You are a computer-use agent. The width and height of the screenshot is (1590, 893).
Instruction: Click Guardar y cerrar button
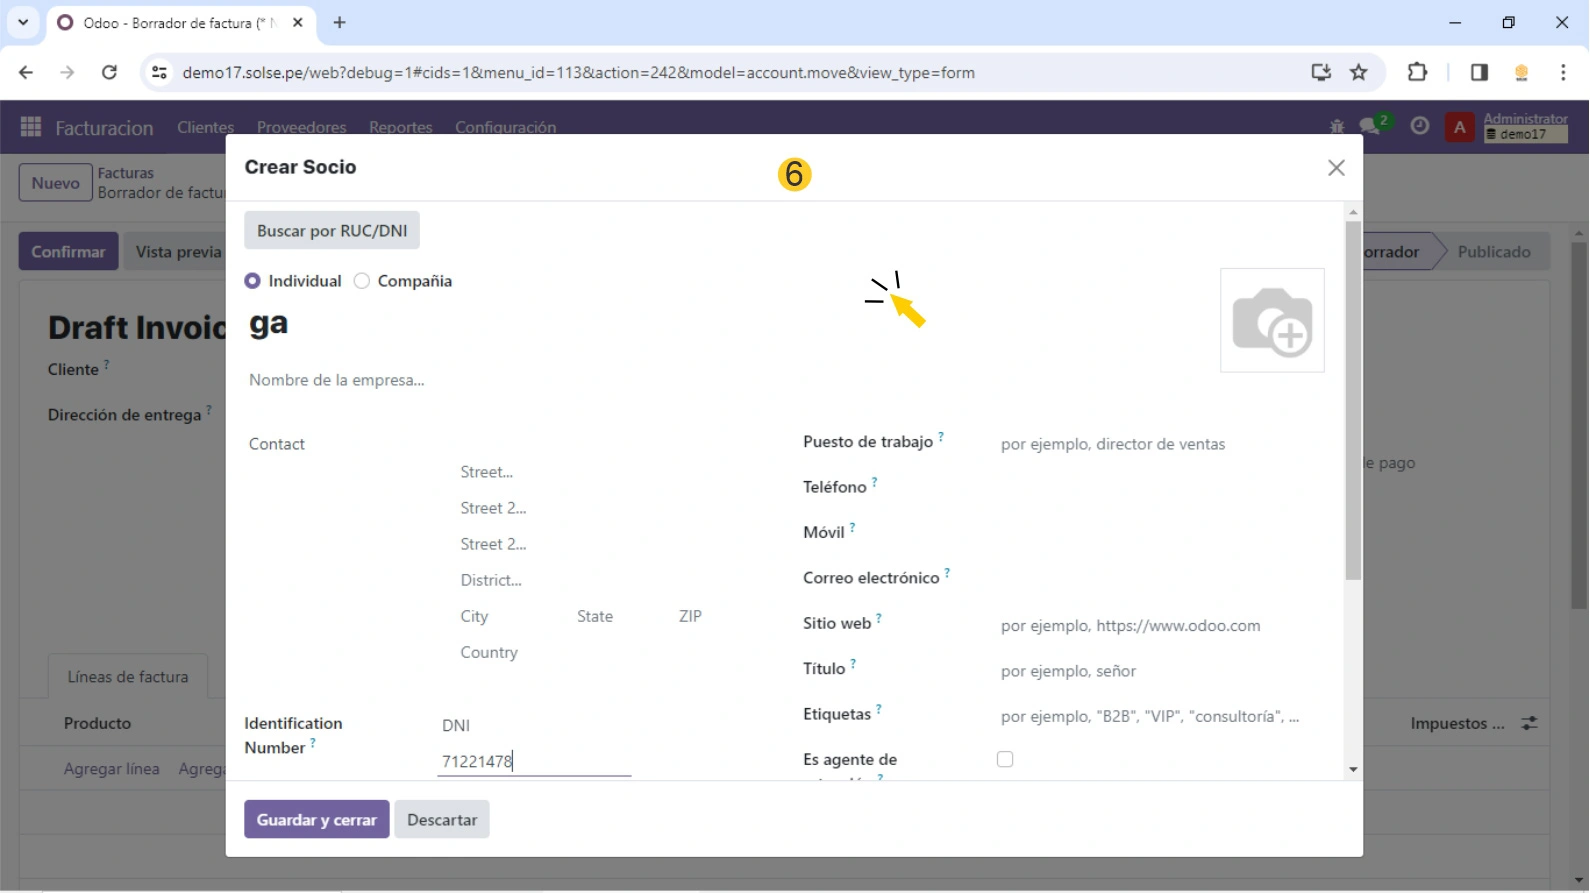click(316, 820)
